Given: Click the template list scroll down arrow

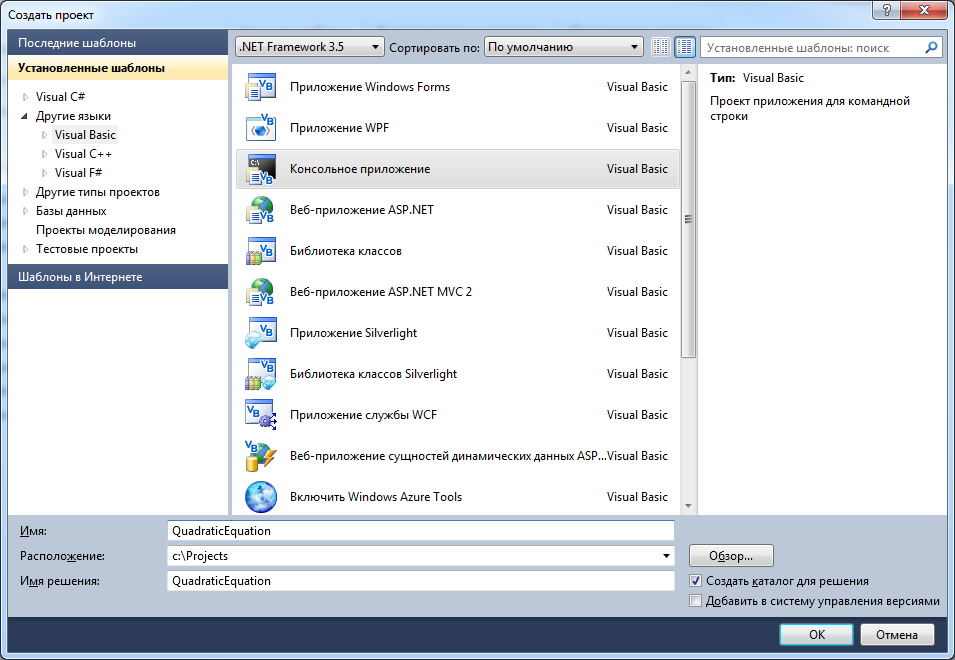Looking at the screenshot, I should [x=688, y=505].
